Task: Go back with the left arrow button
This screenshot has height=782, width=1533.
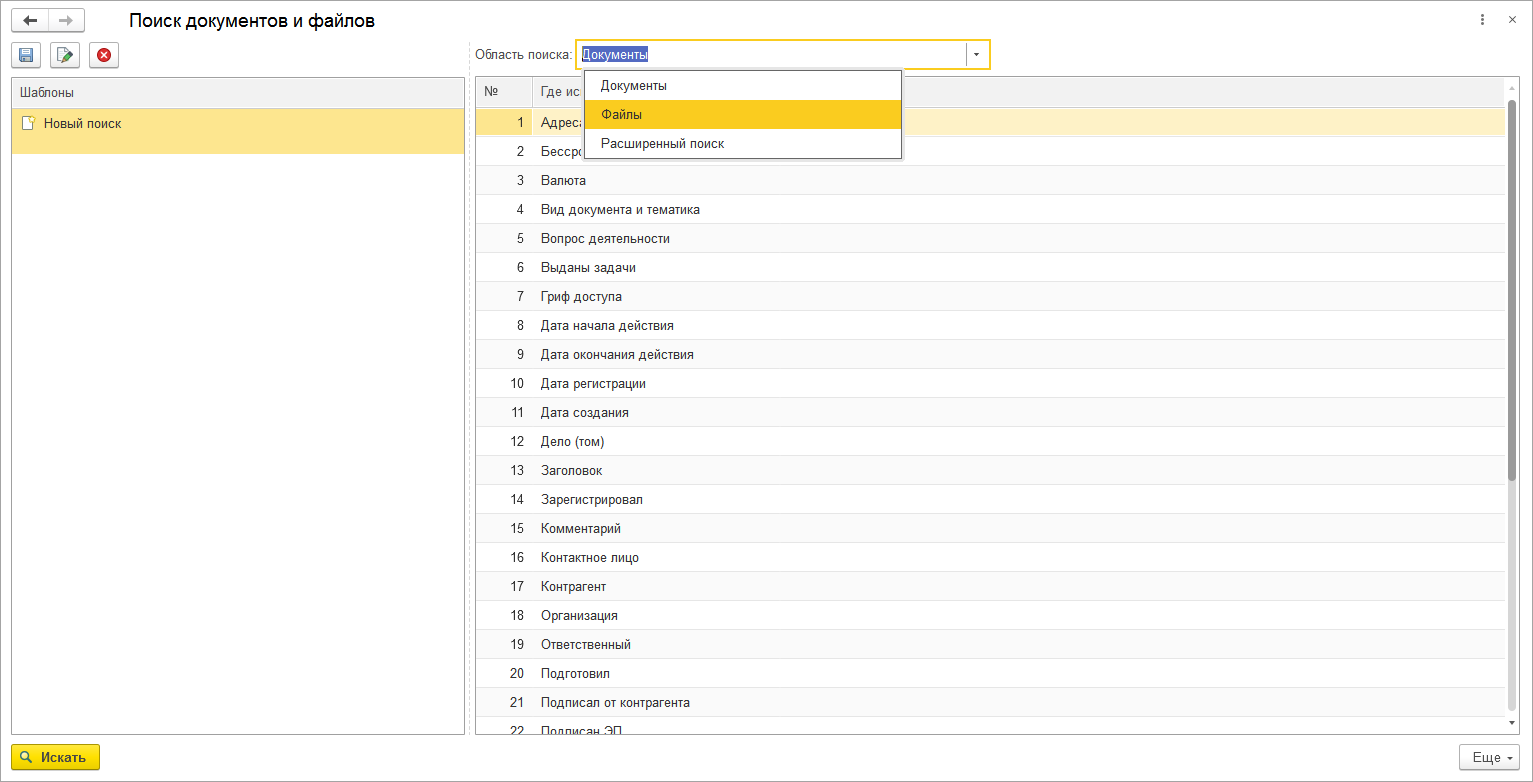Action: [x=29, y=20]
